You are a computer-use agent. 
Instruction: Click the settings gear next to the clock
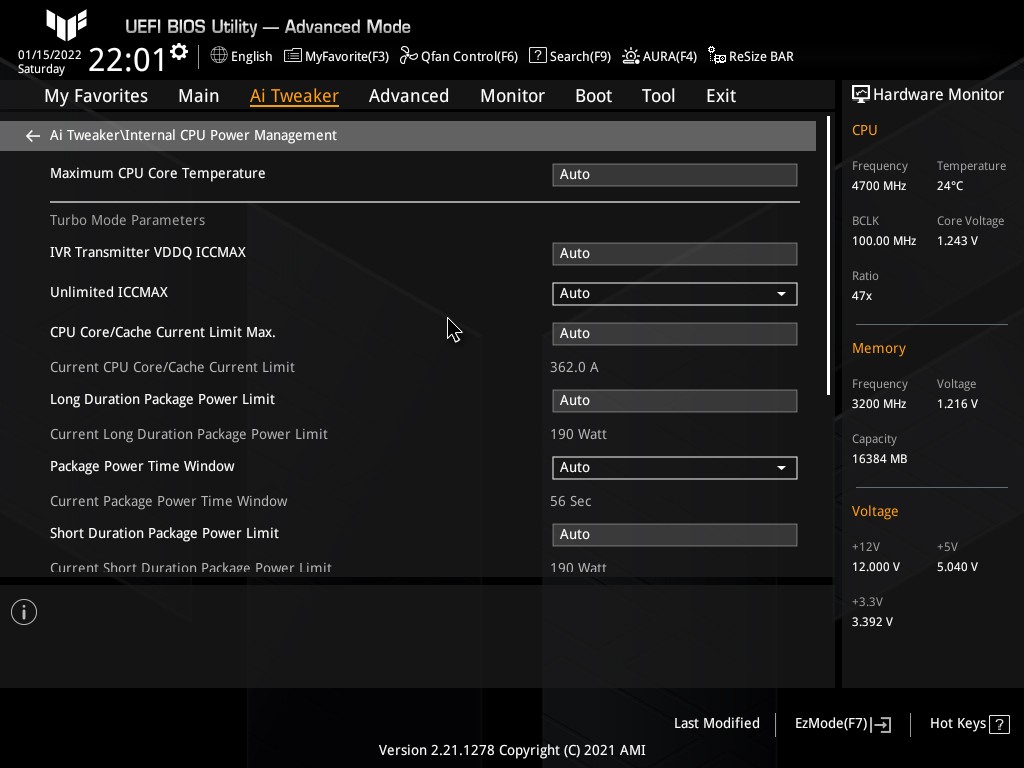tap(179, 52)
